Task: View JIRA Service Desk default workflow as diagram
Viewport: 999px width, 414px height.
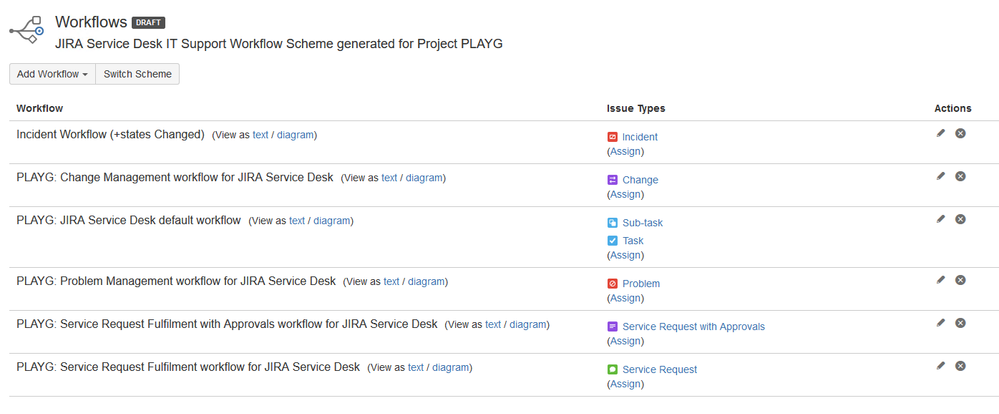Action: (331, 220)
